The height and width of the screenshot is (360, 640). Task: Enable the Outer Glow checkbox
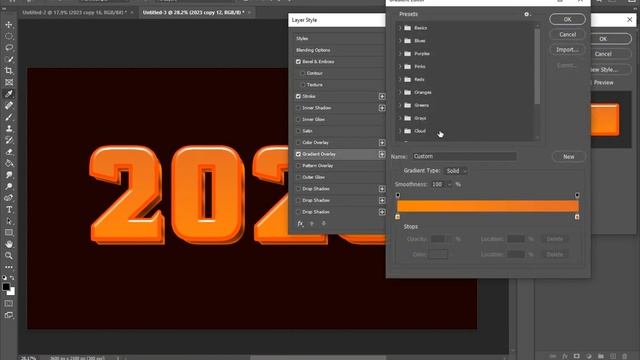pos(298,177)
